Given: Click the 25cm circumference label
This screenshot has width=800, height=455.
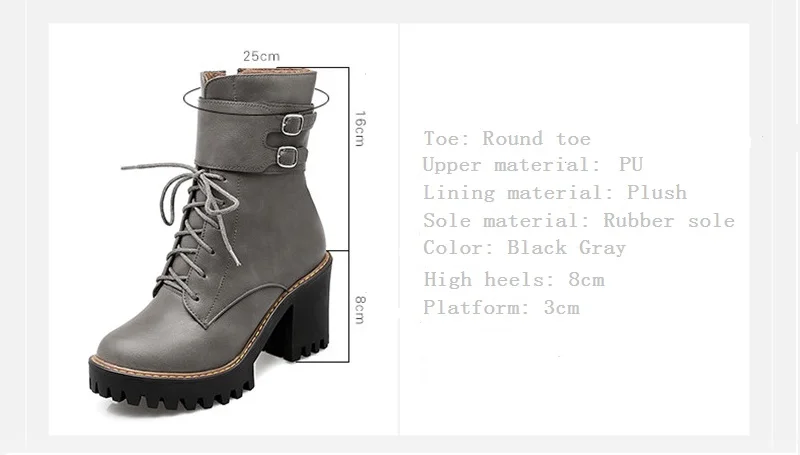Looking at the screenshot, I should coord(261,56).
